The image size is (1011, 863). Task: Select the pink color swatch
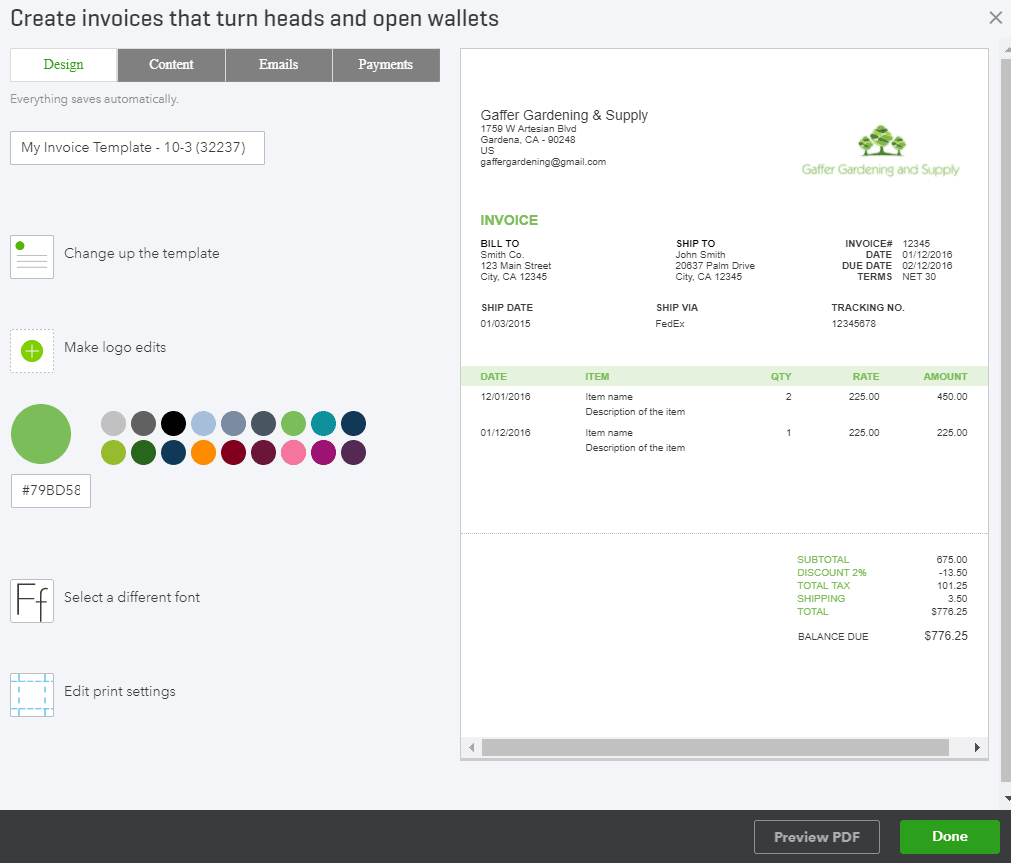[x=292, y=452]
